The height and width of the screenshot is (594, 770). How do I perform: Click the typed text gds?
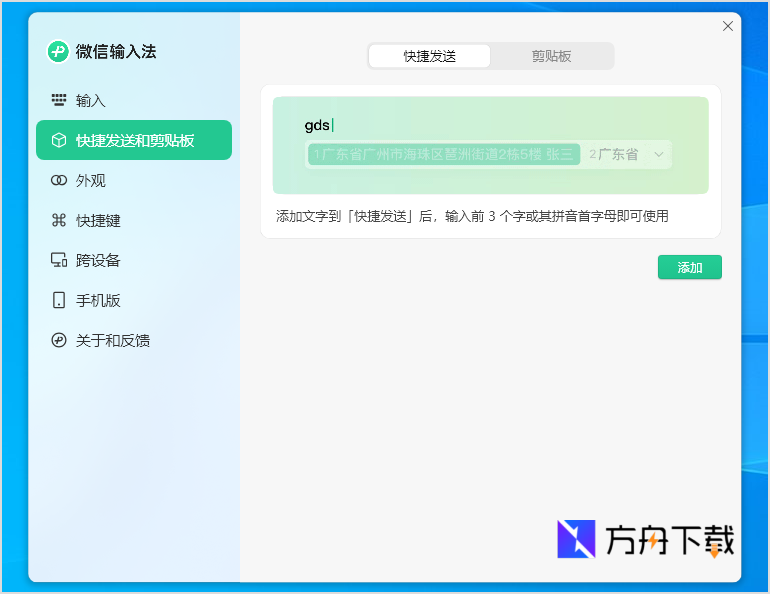click(317, 125)
